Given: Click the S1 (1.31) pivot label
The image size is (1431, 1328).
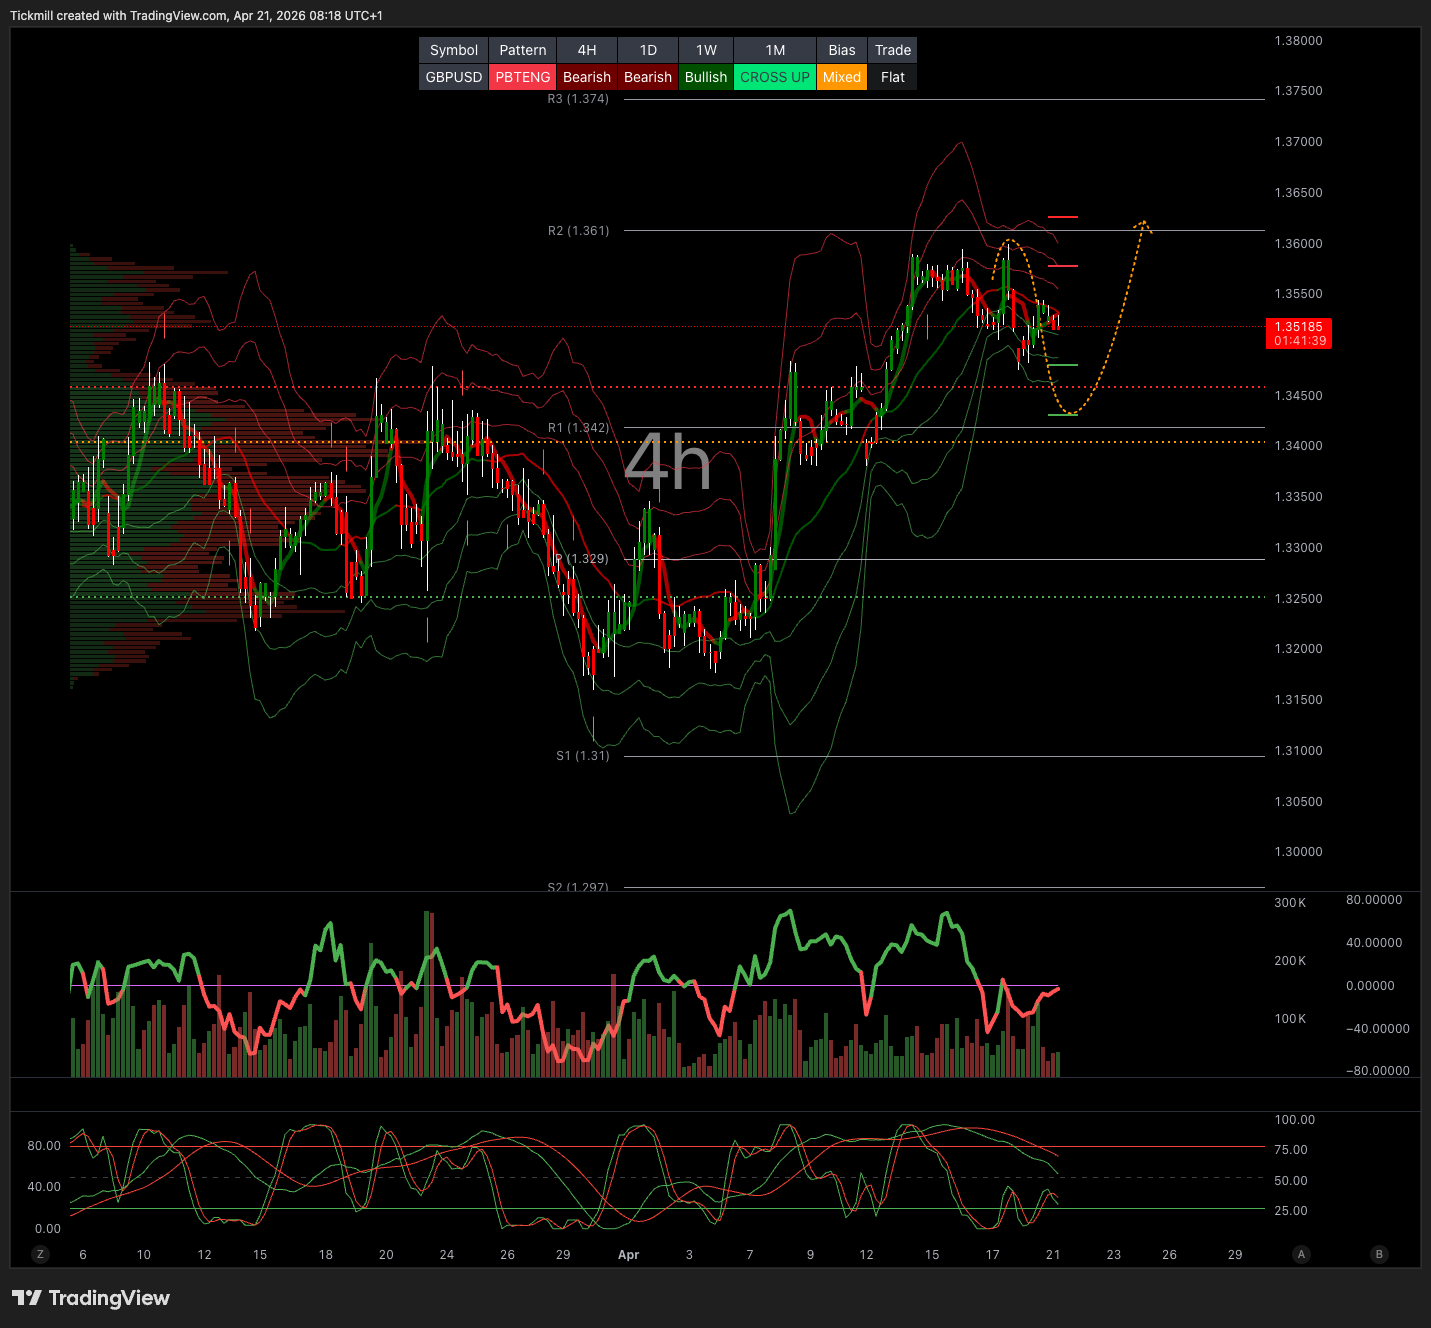Looking at the screenshot, I should click(x=583, y=756).
